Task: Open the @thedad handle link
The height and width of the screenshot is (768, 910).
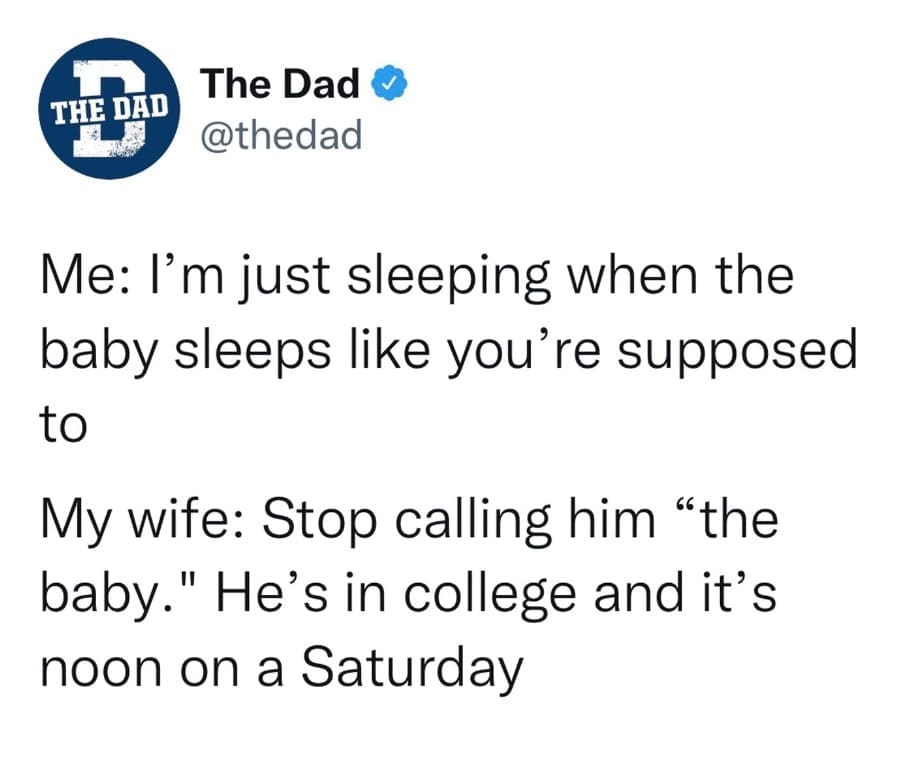Action: [x=281, y=133]
